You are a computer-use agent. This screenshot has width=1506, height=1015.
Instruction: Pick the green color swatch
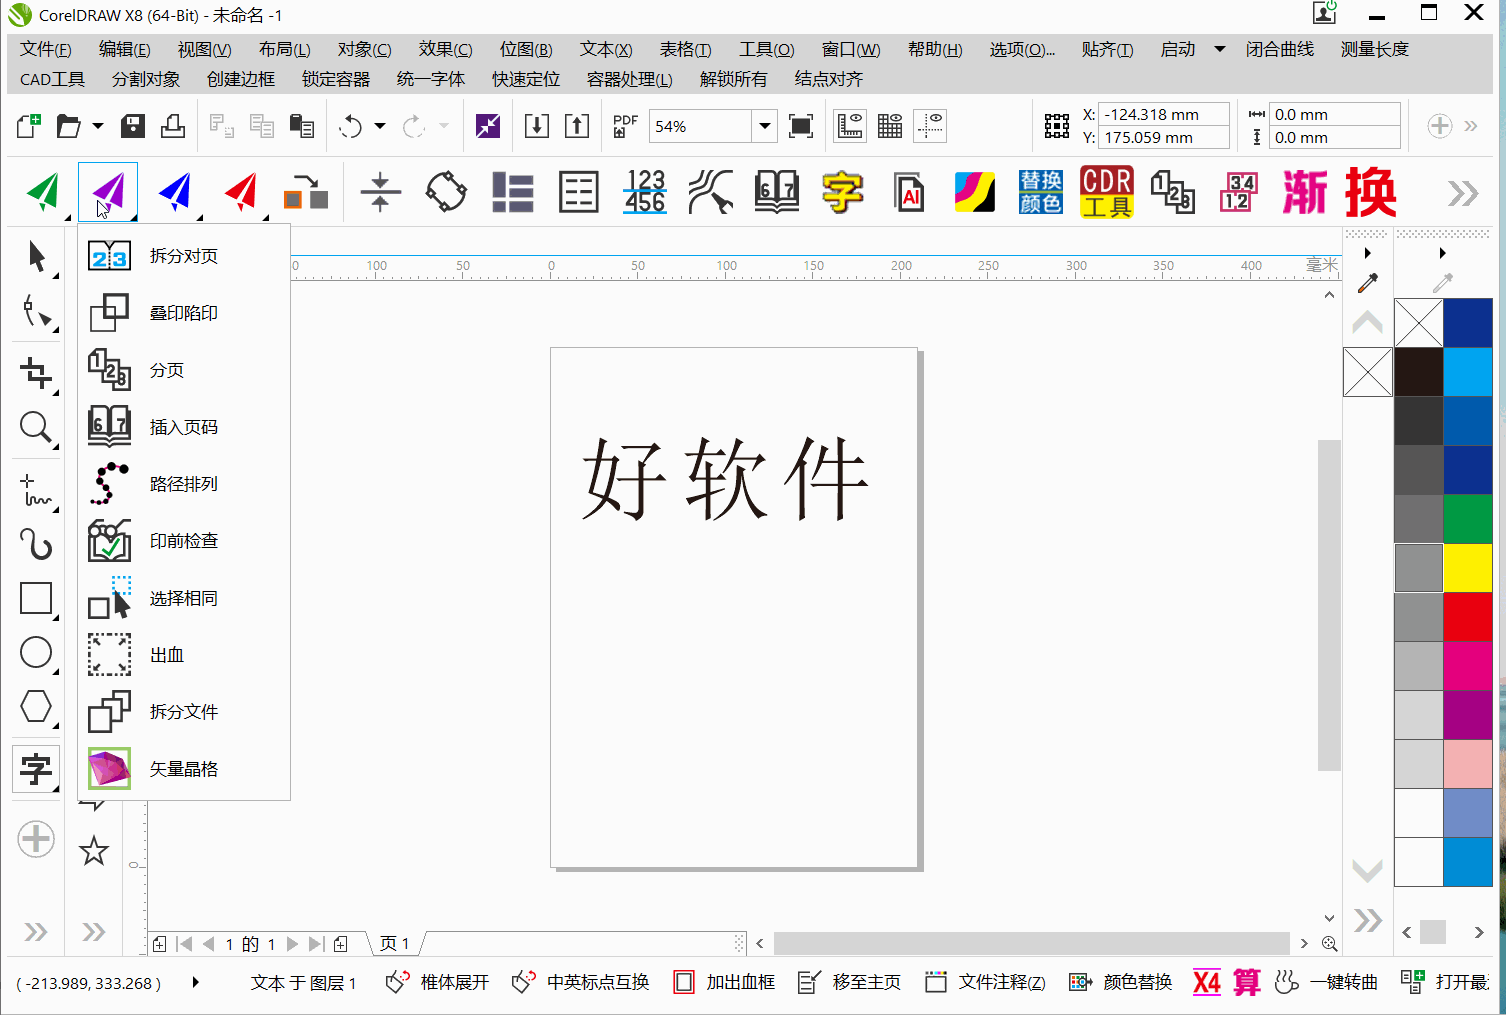pos(1467,519)
